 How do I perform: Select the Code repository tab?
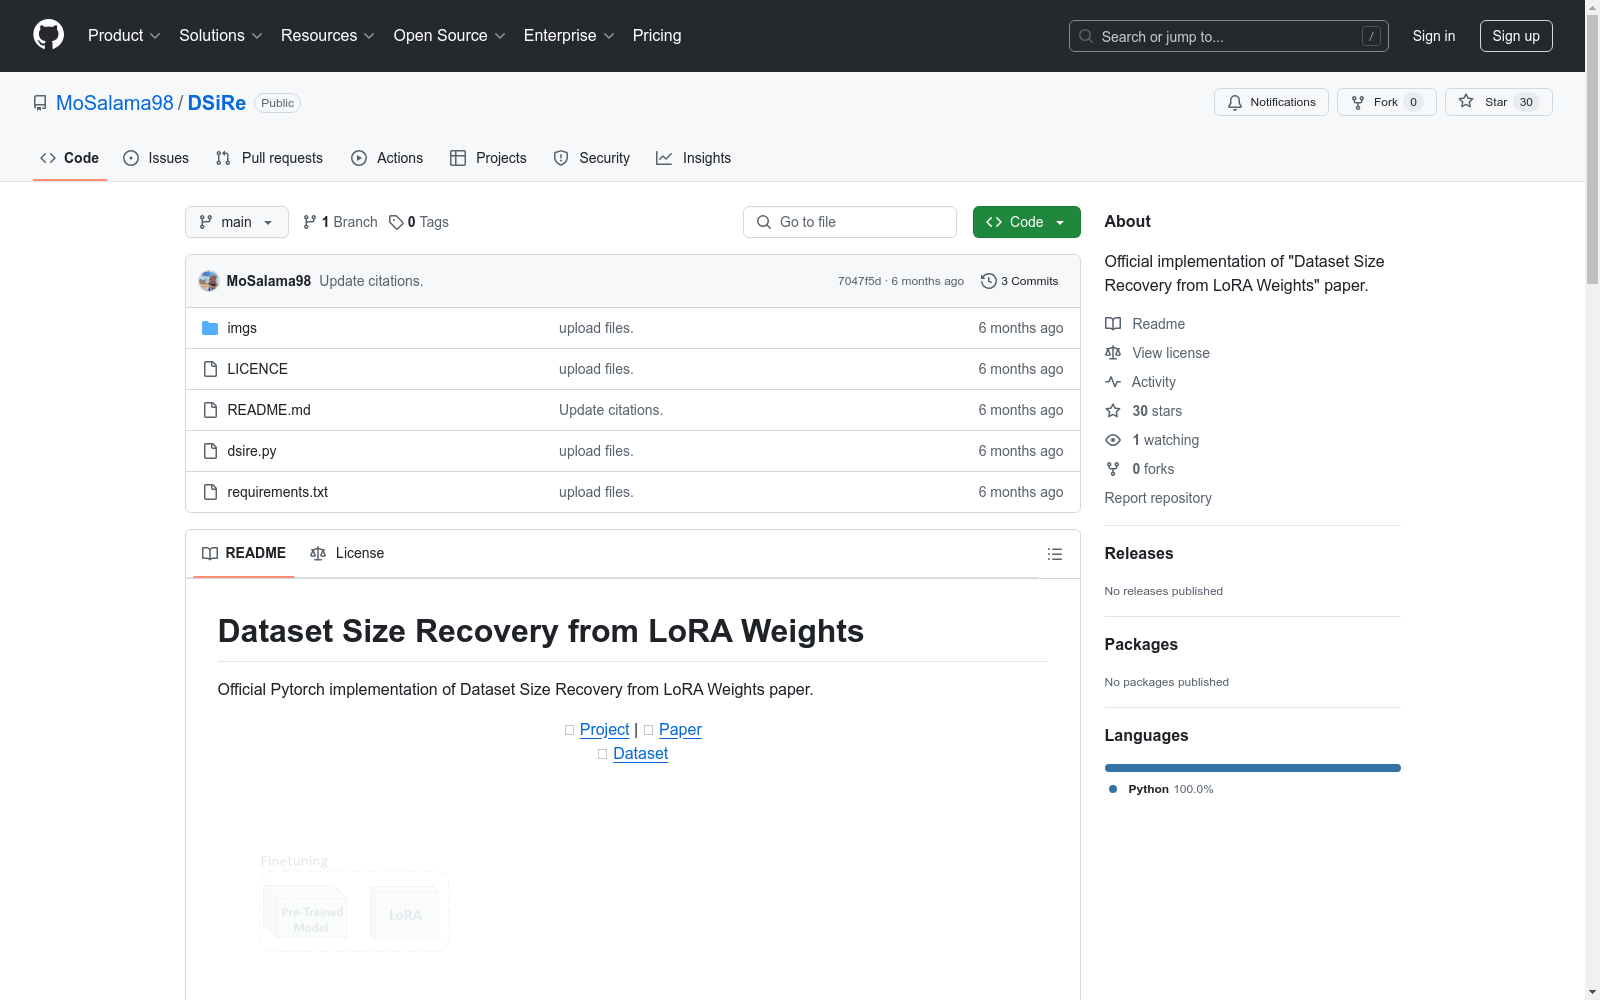point(70,158)
